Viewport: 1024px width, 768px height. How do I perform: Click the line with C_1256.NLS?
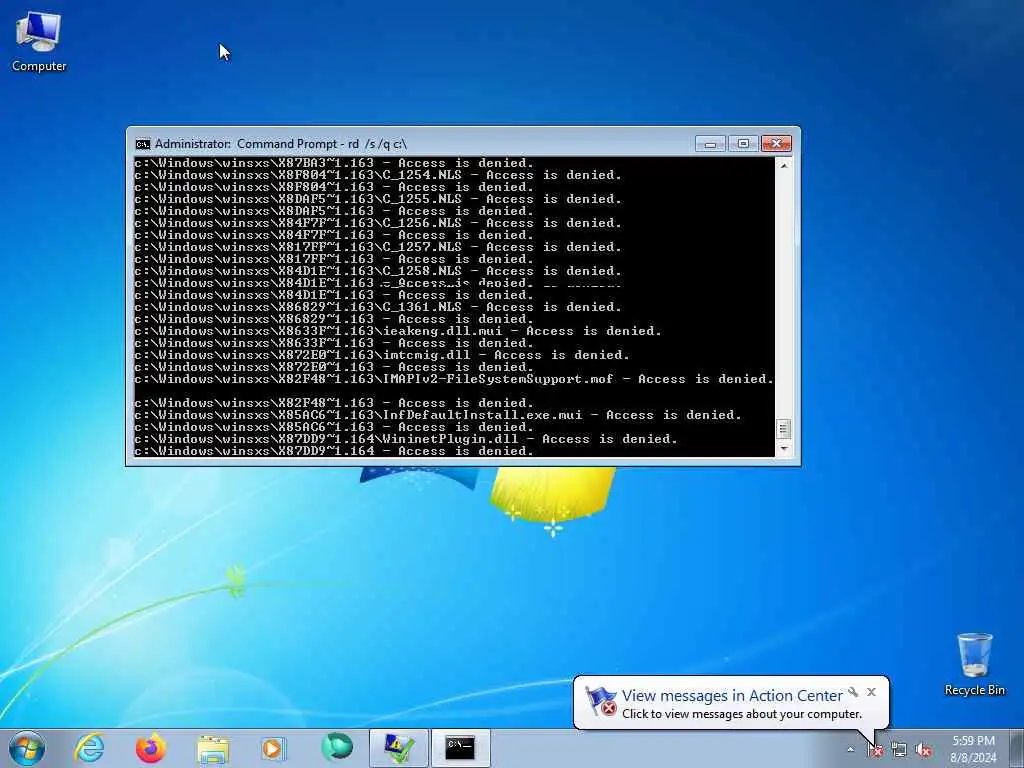coord(378,223)
